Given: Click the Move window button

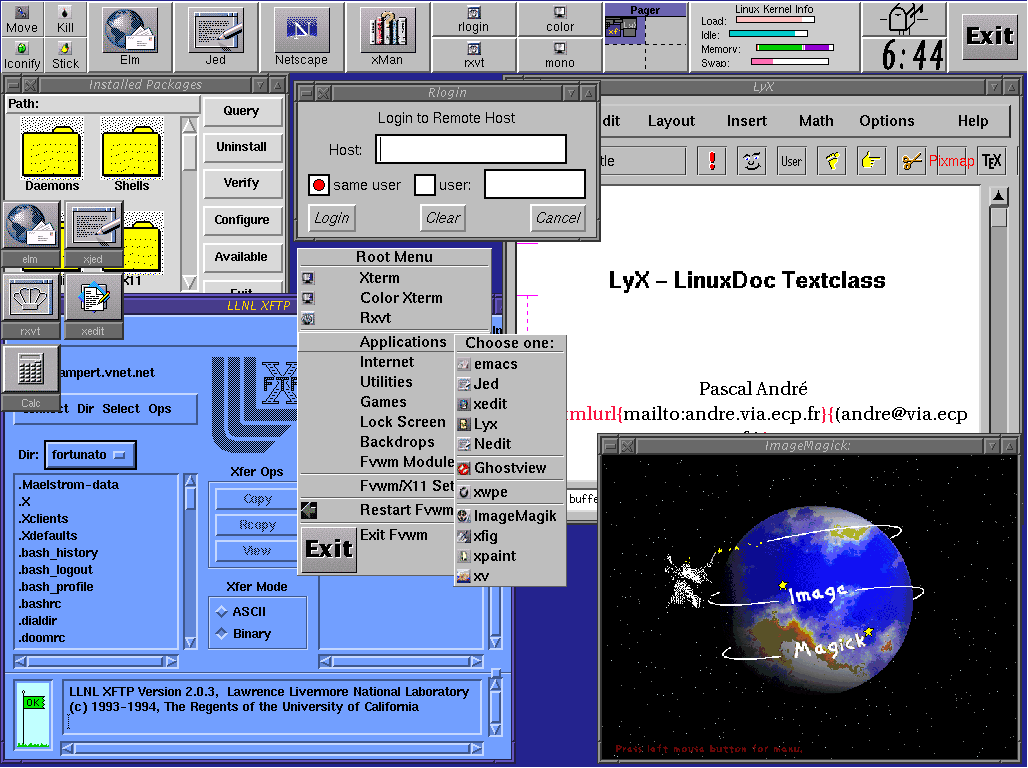Looking at the screenshot, I should 22,20.
